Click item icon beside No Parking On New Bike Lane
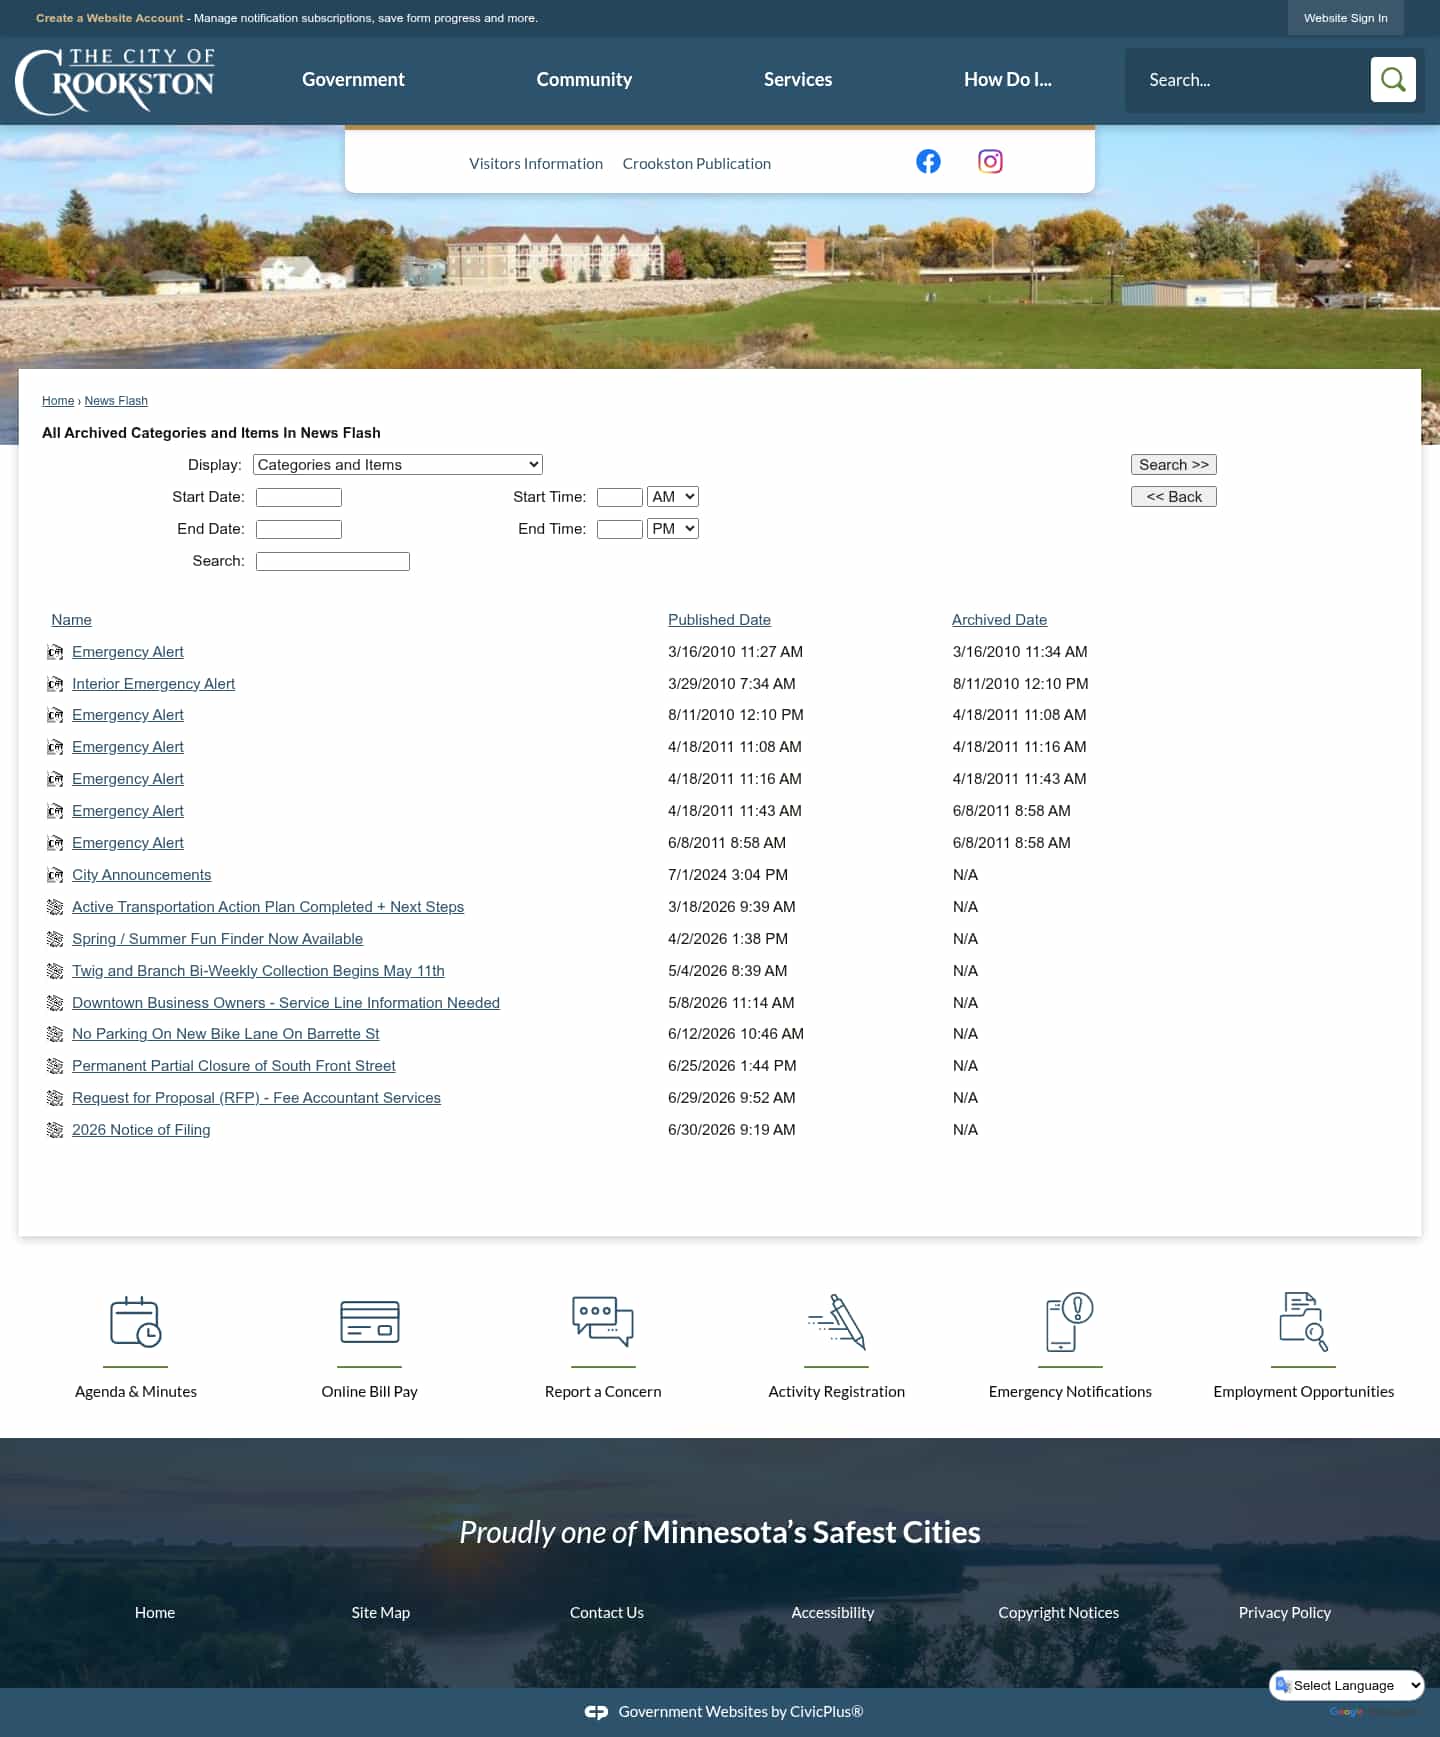This screenshot has height=1737, width=1440. 55,1034
